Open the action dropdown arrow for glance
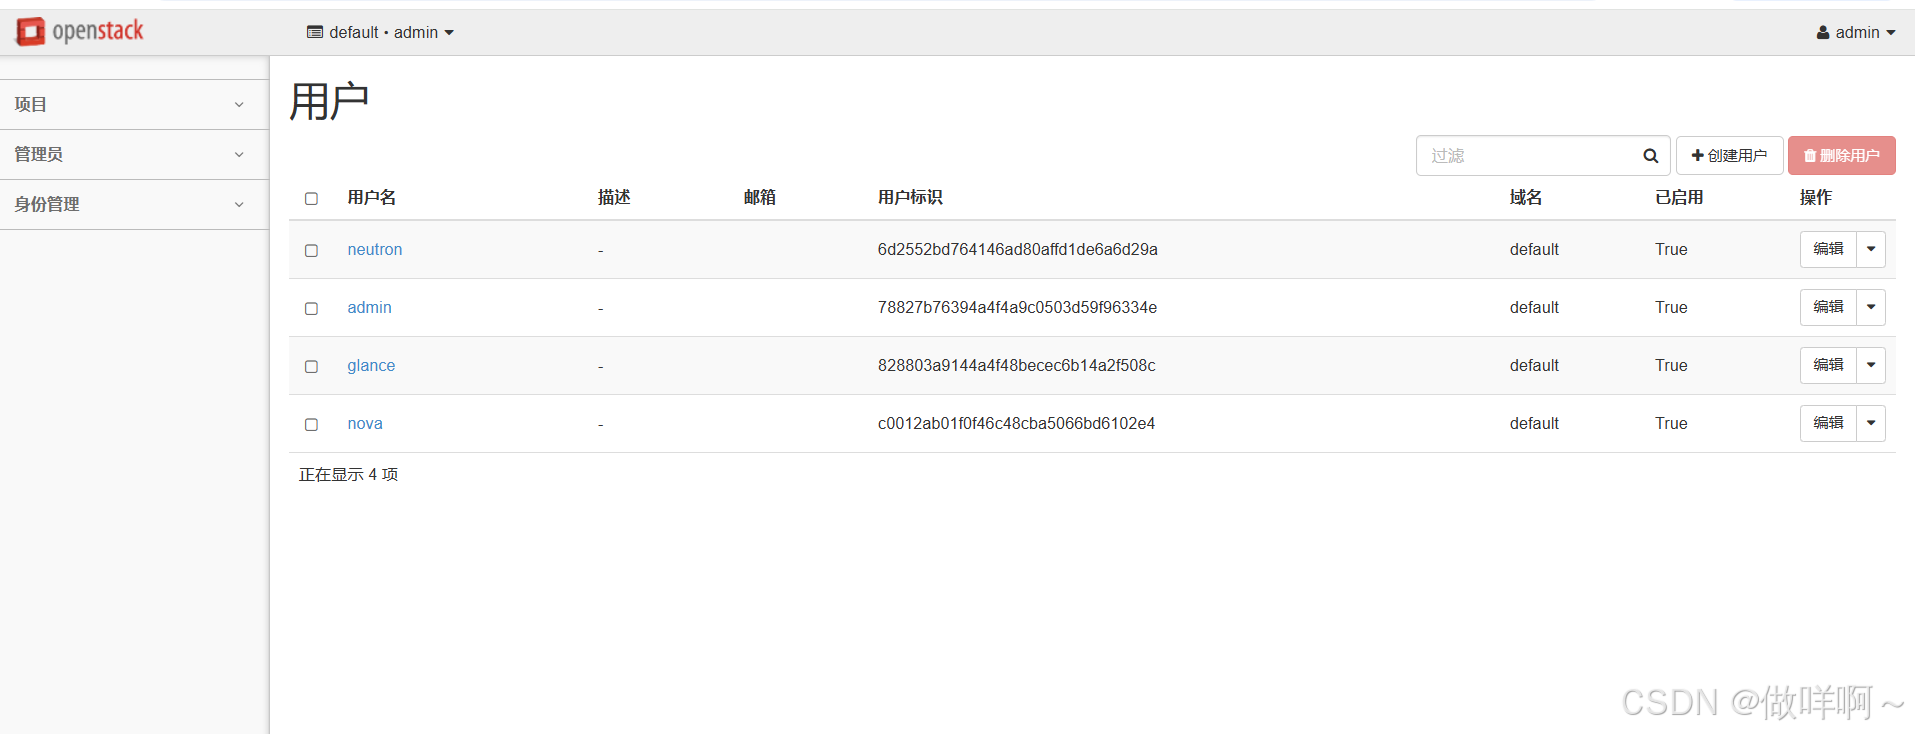Image resolution: width=1915 pixels, height=734 pixels. [x=1871, y=365]
